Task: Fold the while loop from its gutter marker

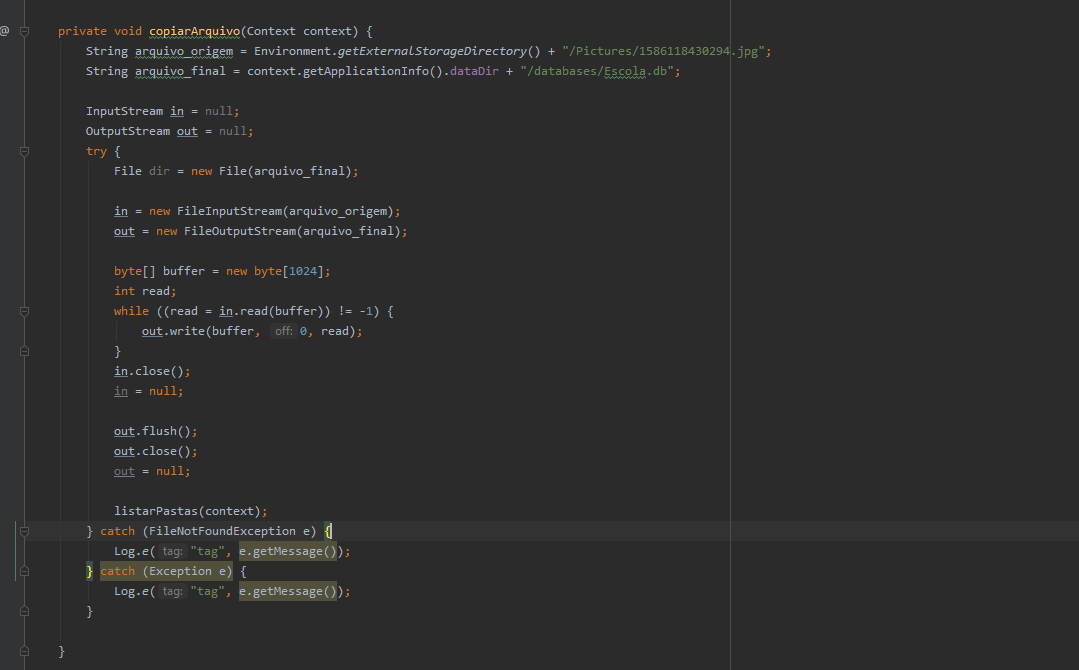Action: 24,312
